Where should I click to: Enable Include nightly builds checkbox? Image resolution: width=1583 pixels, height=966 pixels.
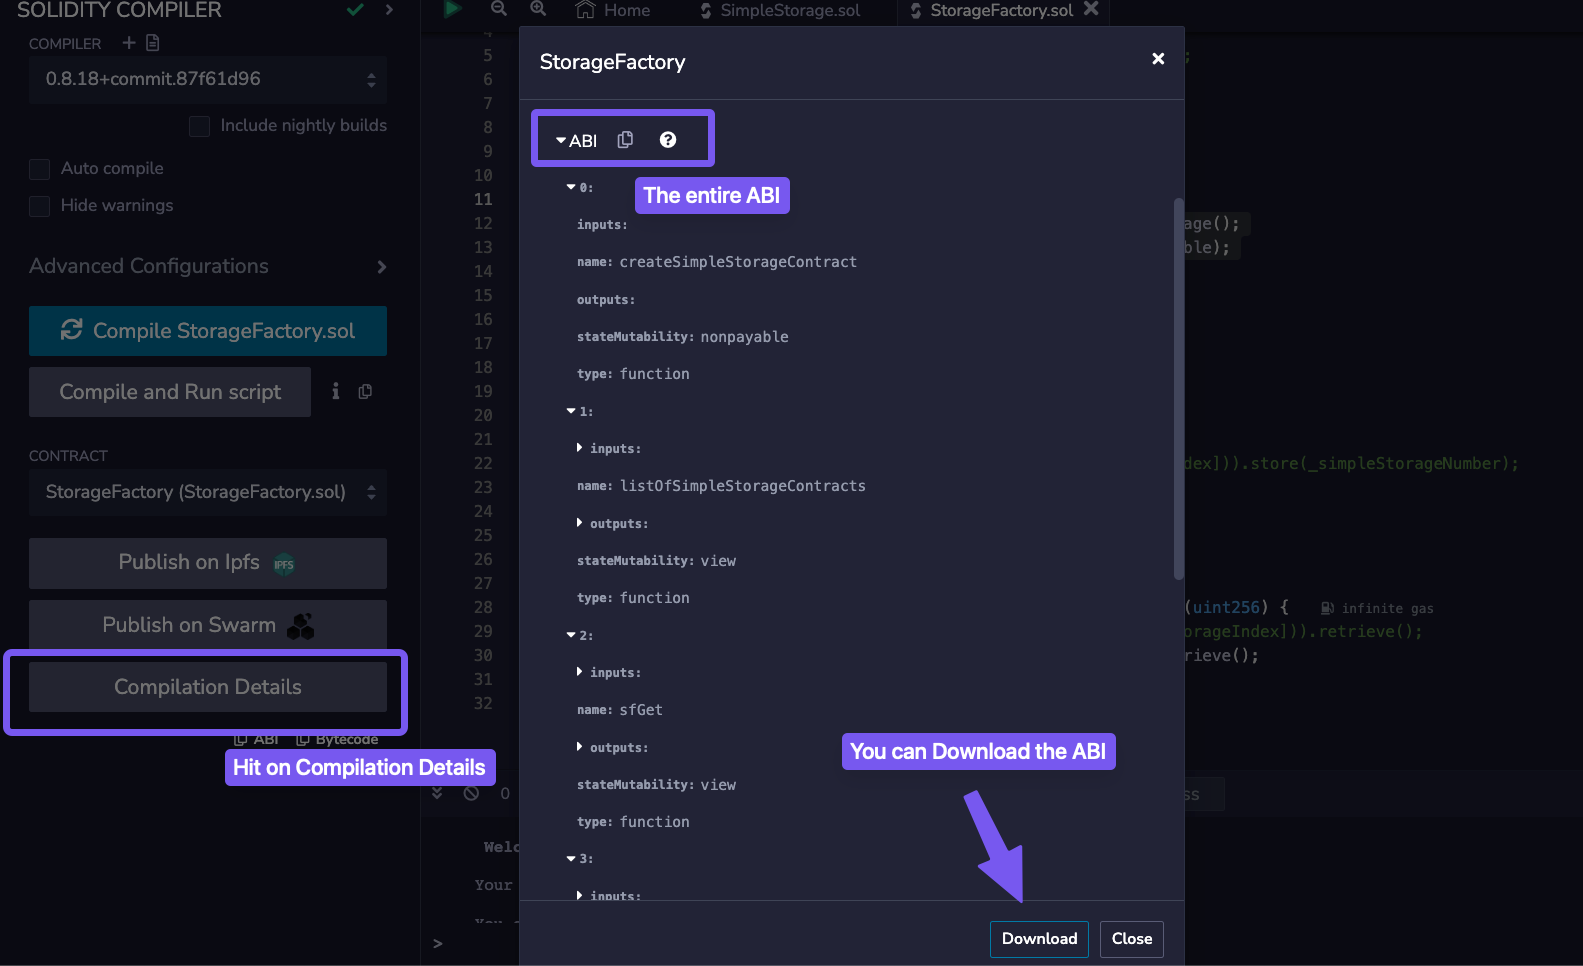(199, 126)
